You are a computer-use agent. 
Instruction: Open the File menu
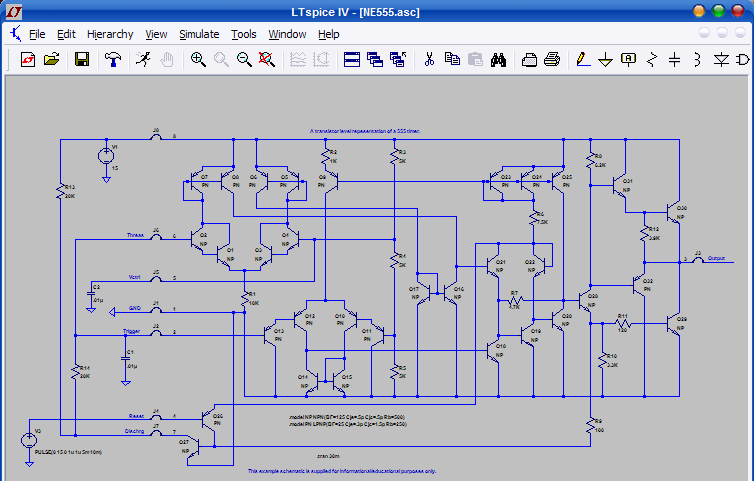[x=37, y=34]
